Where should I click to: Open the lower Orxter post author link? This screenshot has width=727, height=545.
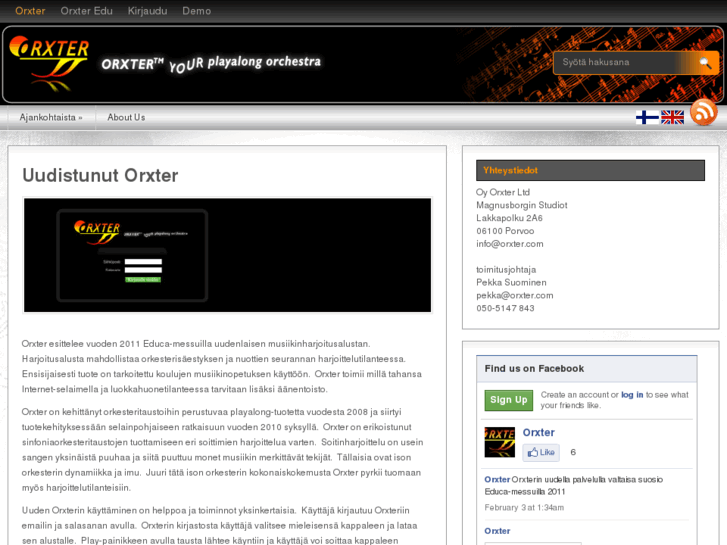tap(497, 531)
